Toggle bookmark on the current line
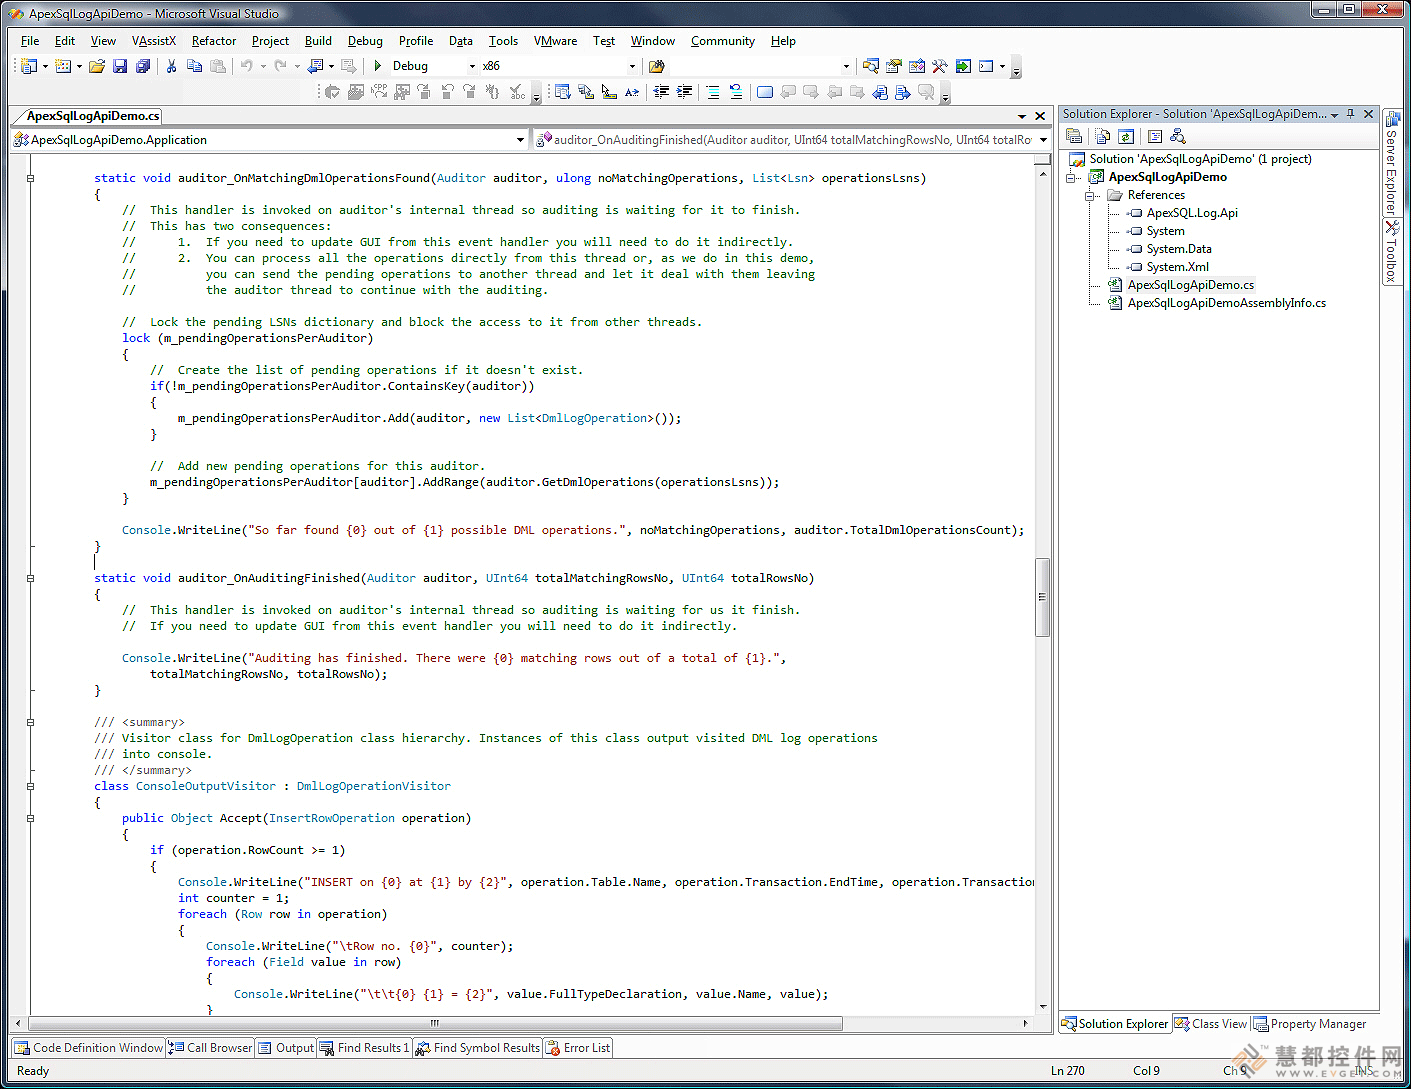 tap(765, 92)
